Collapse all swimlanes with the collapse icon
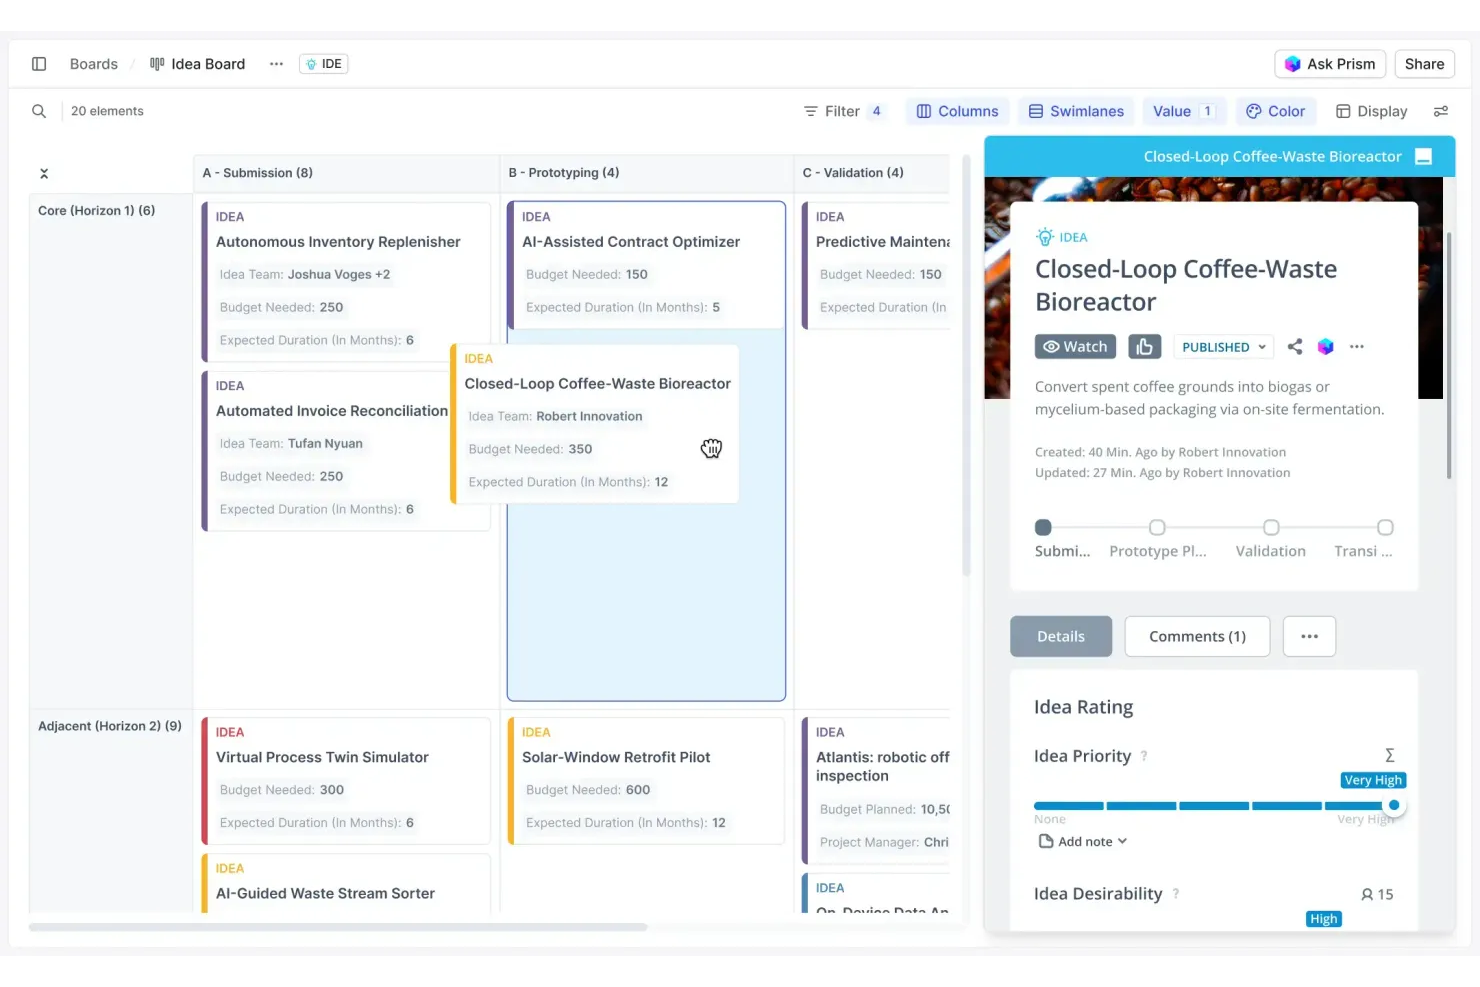Image resolution: width=1480 pixels, height=987 pixels. click(44, 173)
